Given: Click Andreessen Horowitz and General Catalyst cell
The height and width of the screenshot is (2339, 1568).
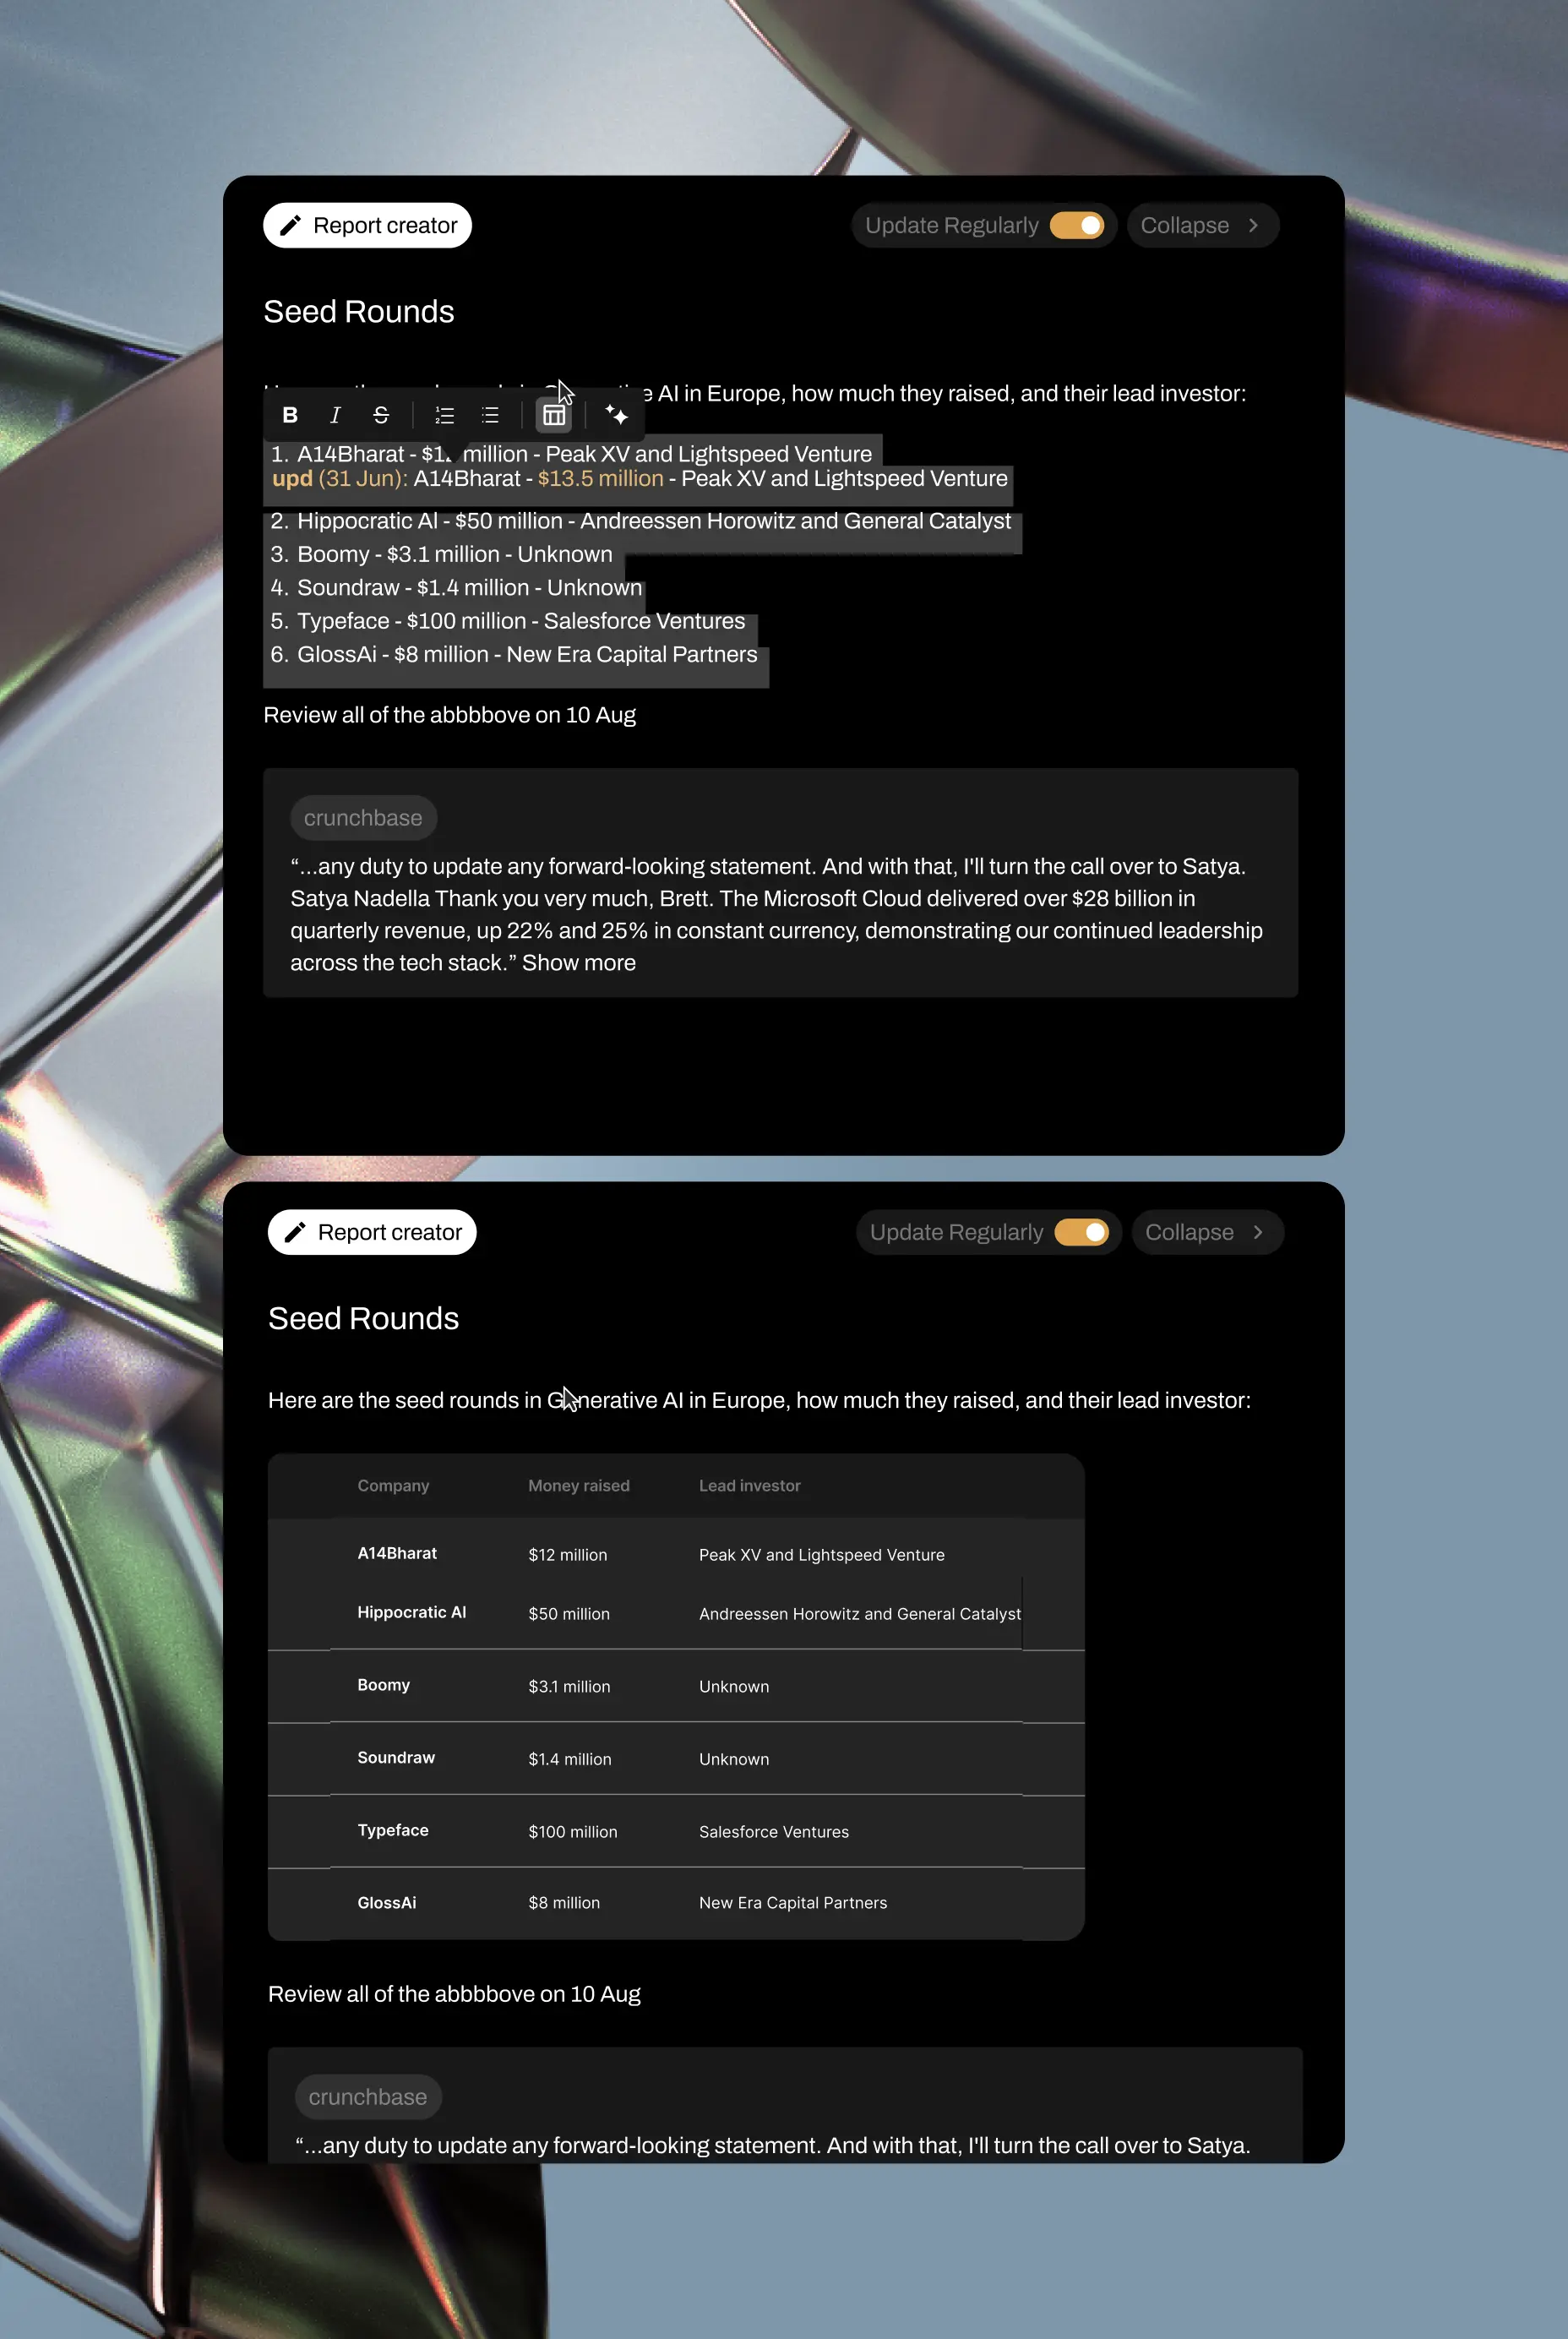Looking at the screenshot, I should (x=860, y=1613).
